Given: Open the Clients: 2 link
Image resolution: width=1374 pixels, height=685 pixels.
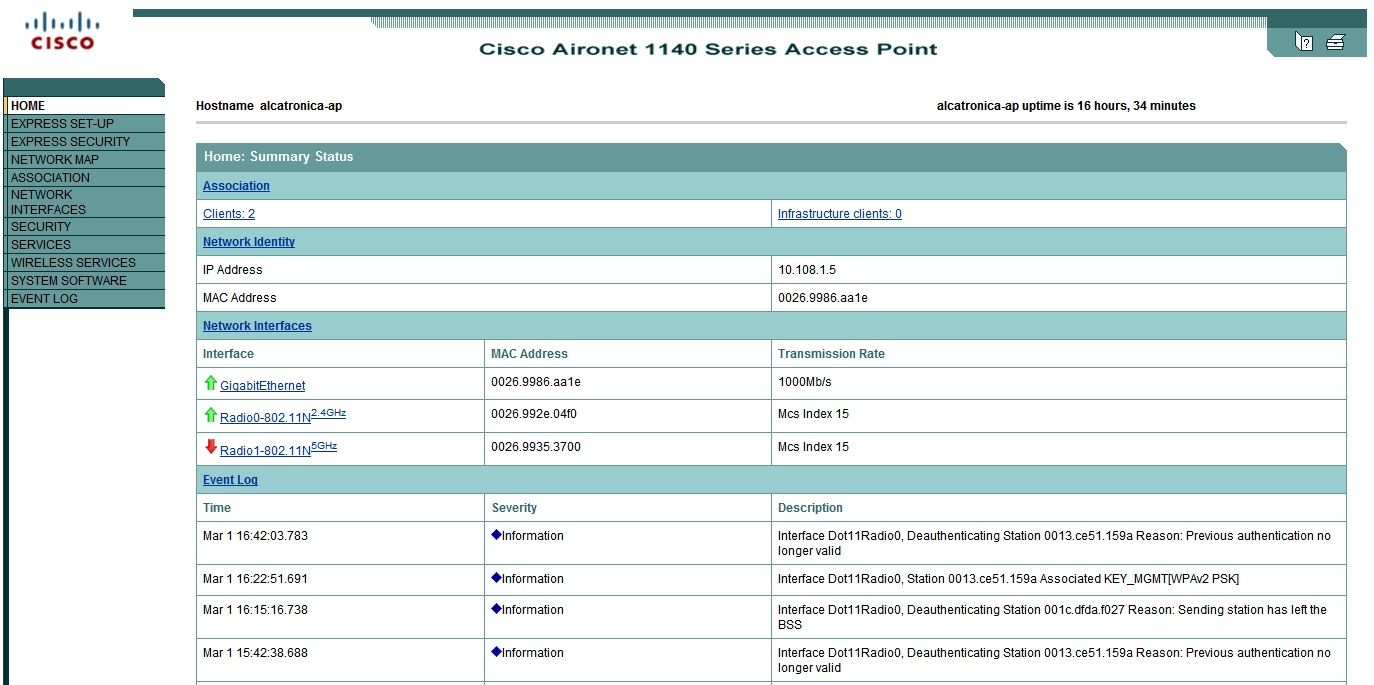Looking at the screenshot, I should pyautogui.click(x=229, y=214).
